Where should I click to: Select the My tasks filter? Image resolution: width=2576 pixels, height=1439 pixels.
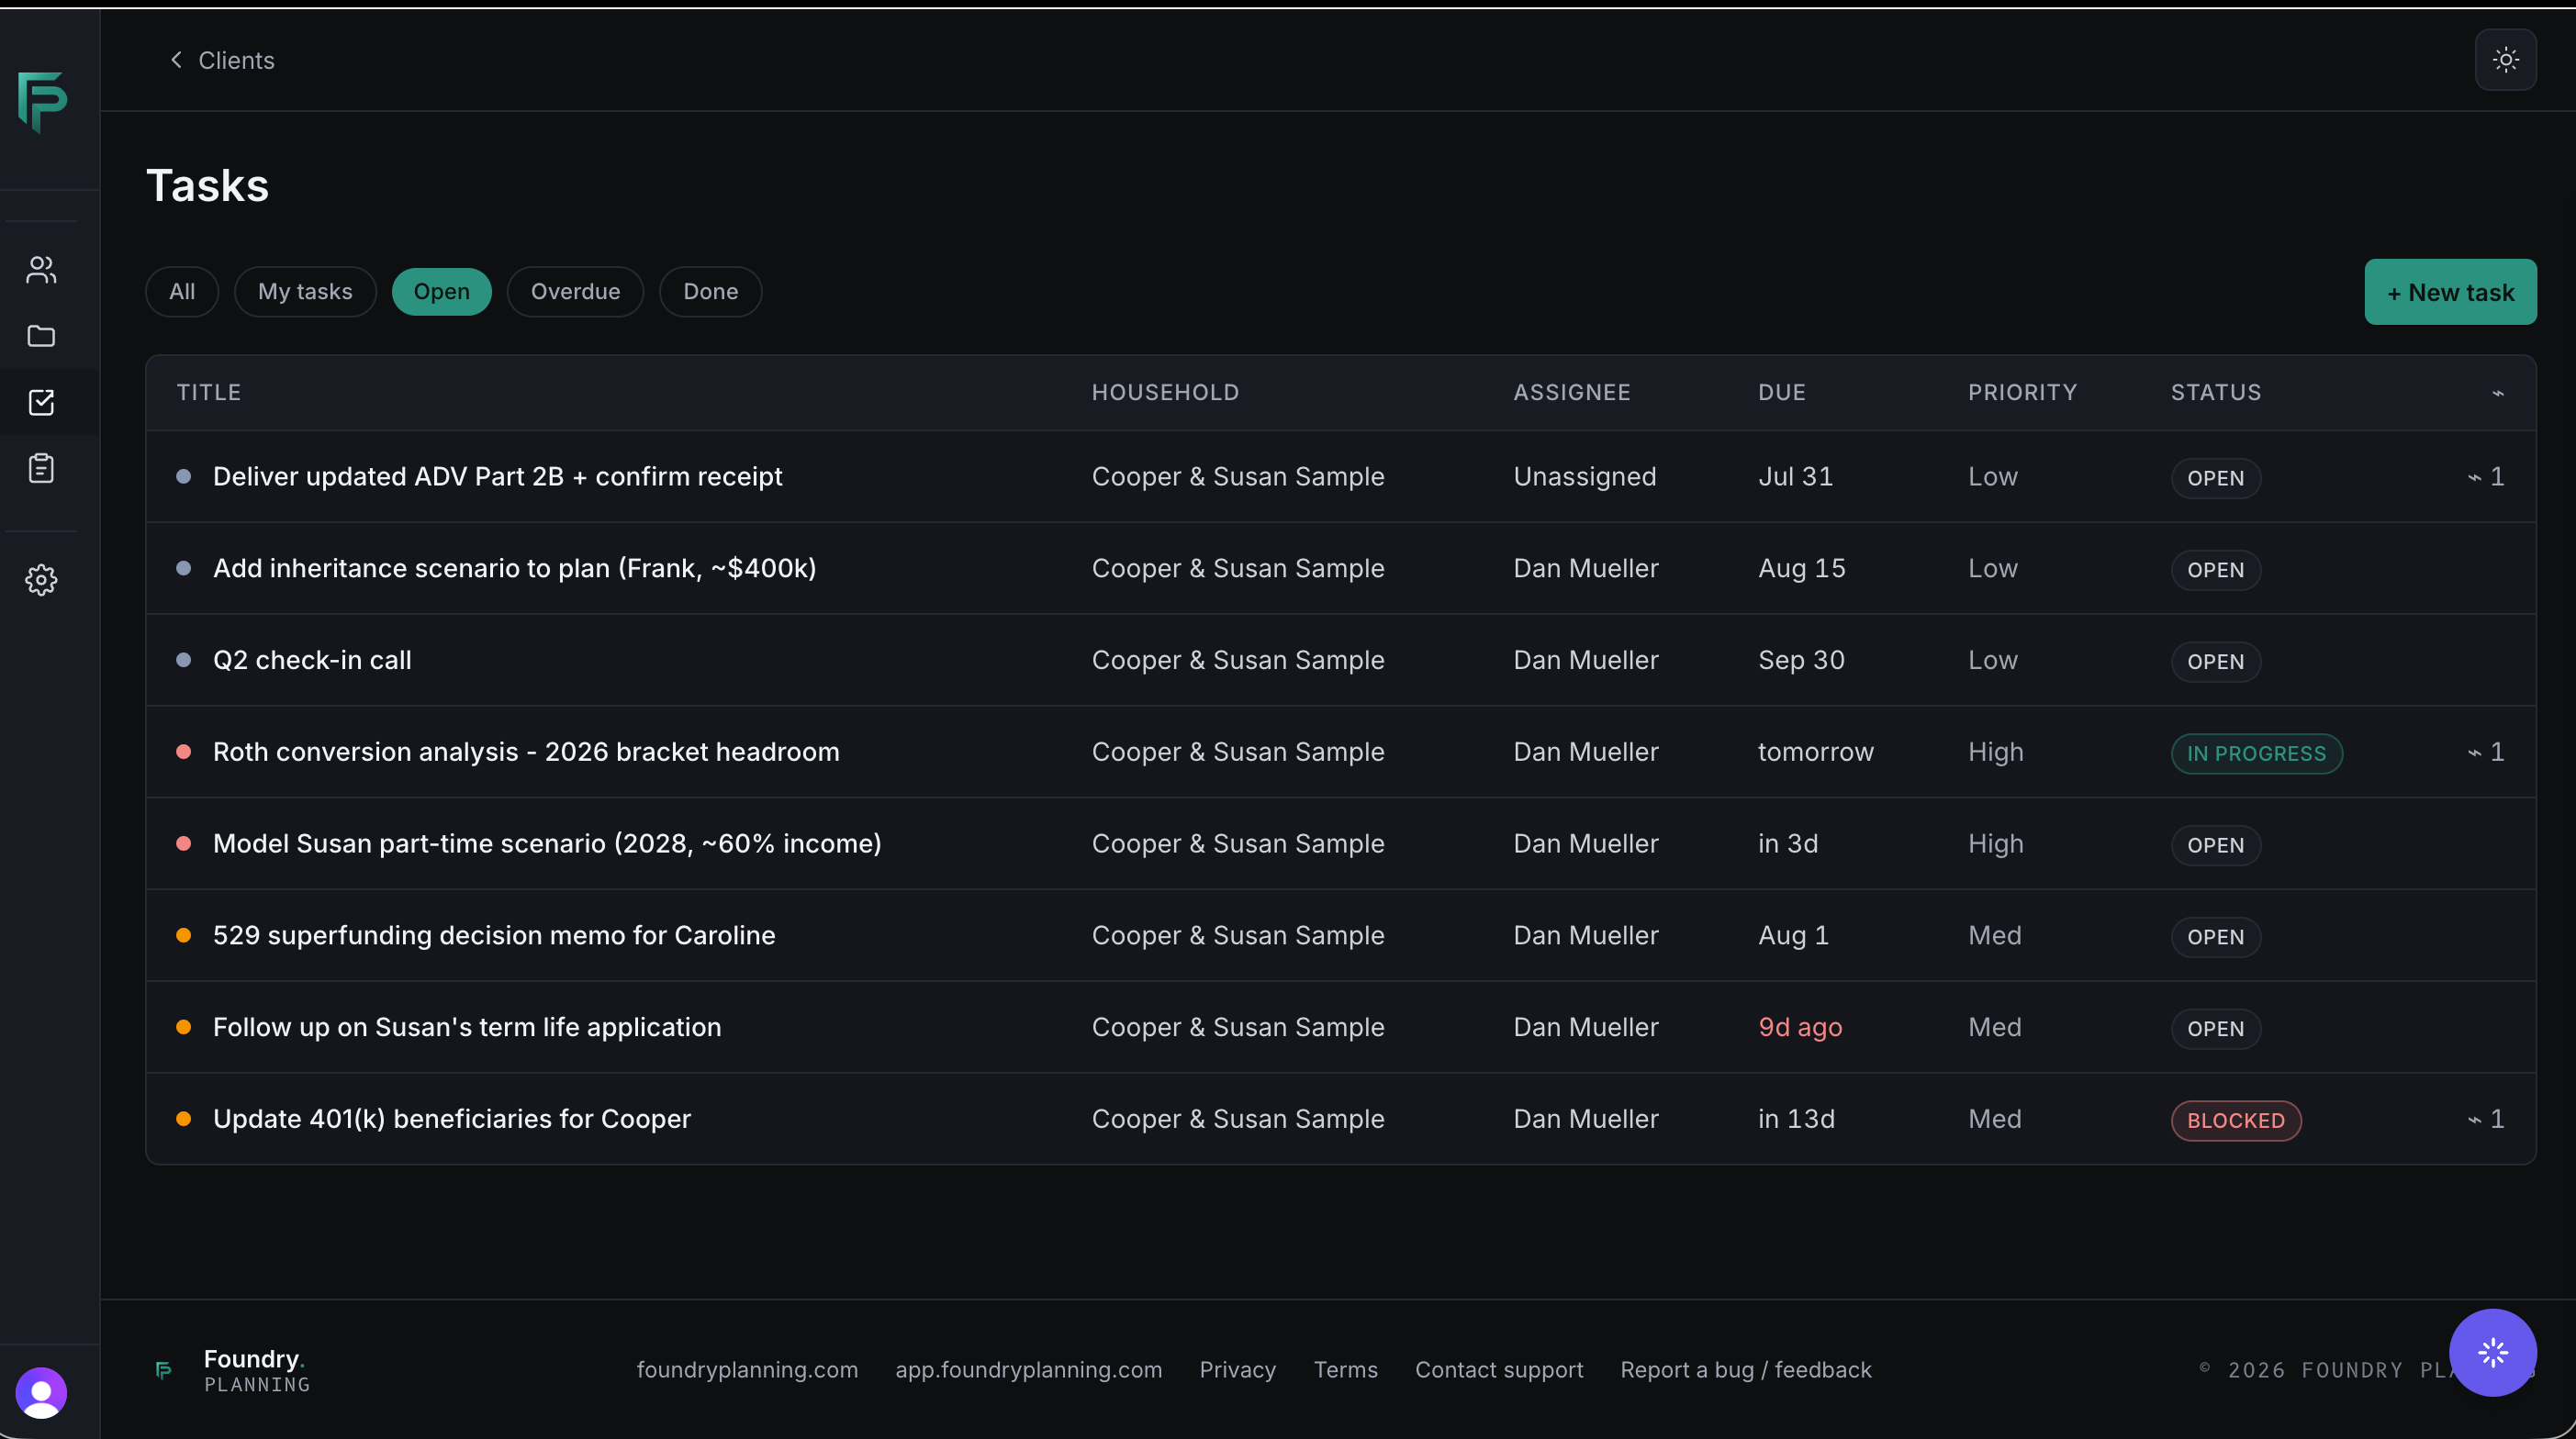[305, 292]
